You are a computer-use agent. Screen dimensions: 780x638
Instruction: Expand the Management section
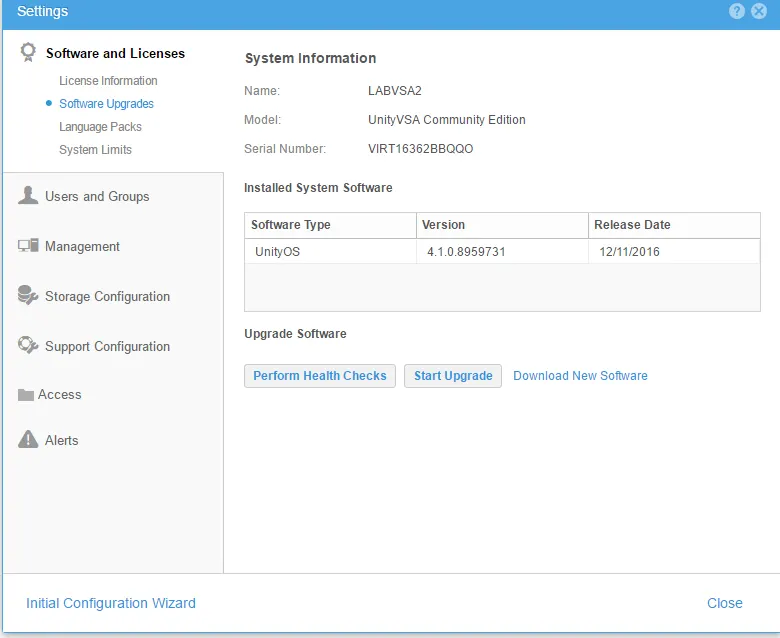coord(82,246)
